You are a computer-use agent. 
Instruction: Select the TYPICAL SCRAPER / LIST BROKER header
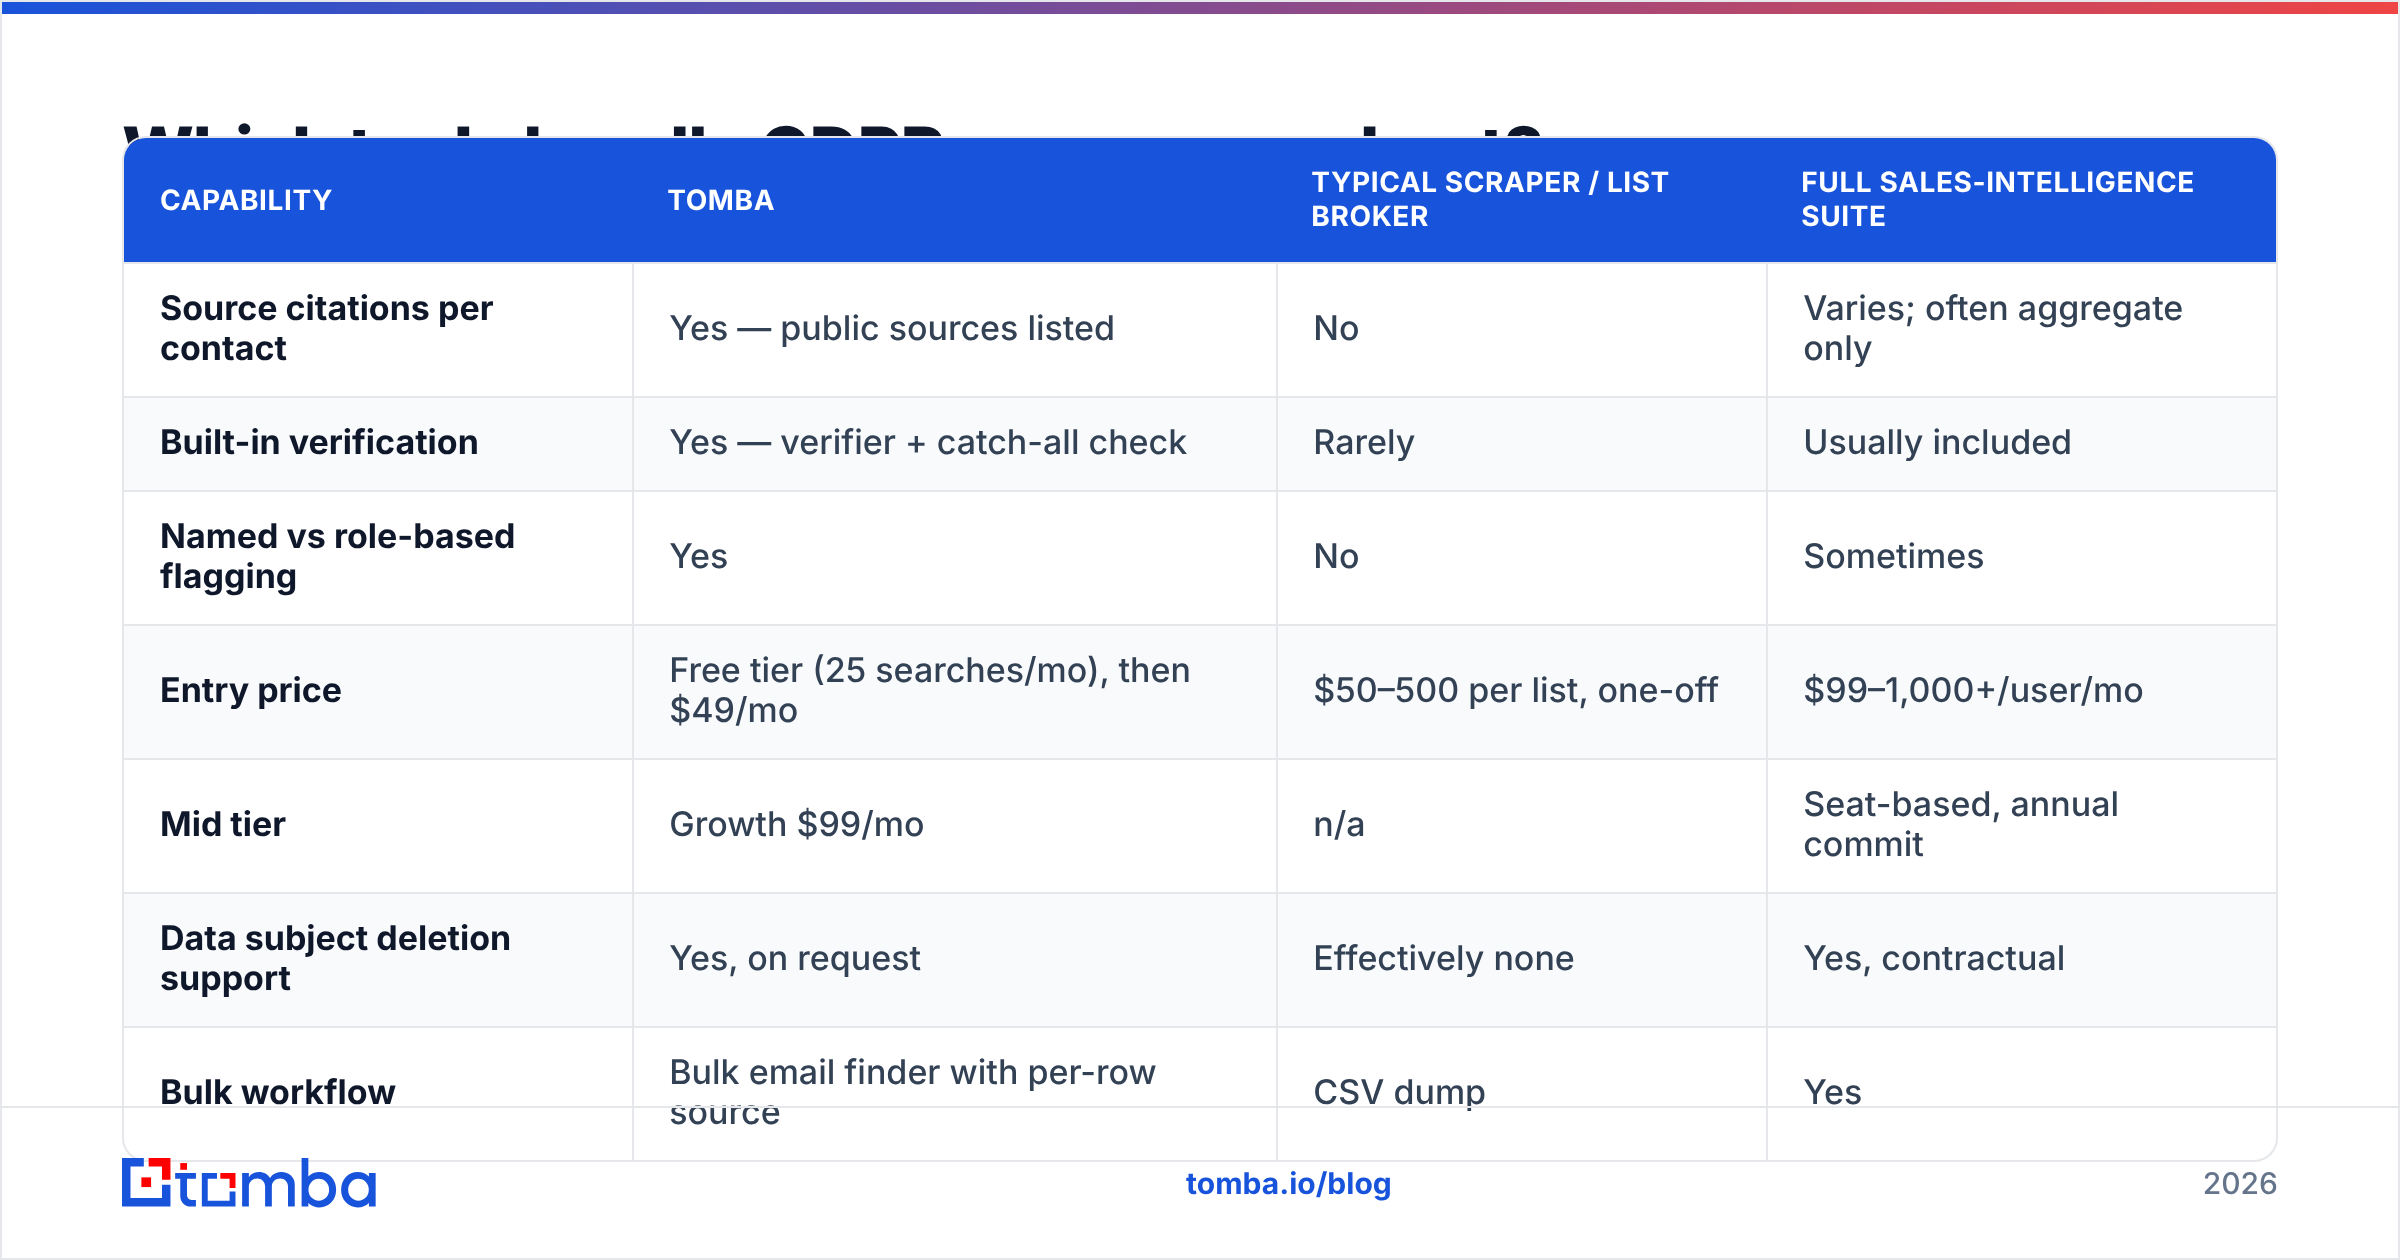pos(1490,199)
